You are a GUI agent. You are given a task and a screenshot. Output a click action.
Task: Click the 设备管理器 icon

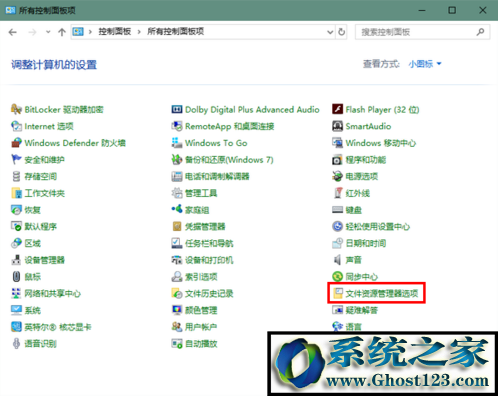coord(16,260)
